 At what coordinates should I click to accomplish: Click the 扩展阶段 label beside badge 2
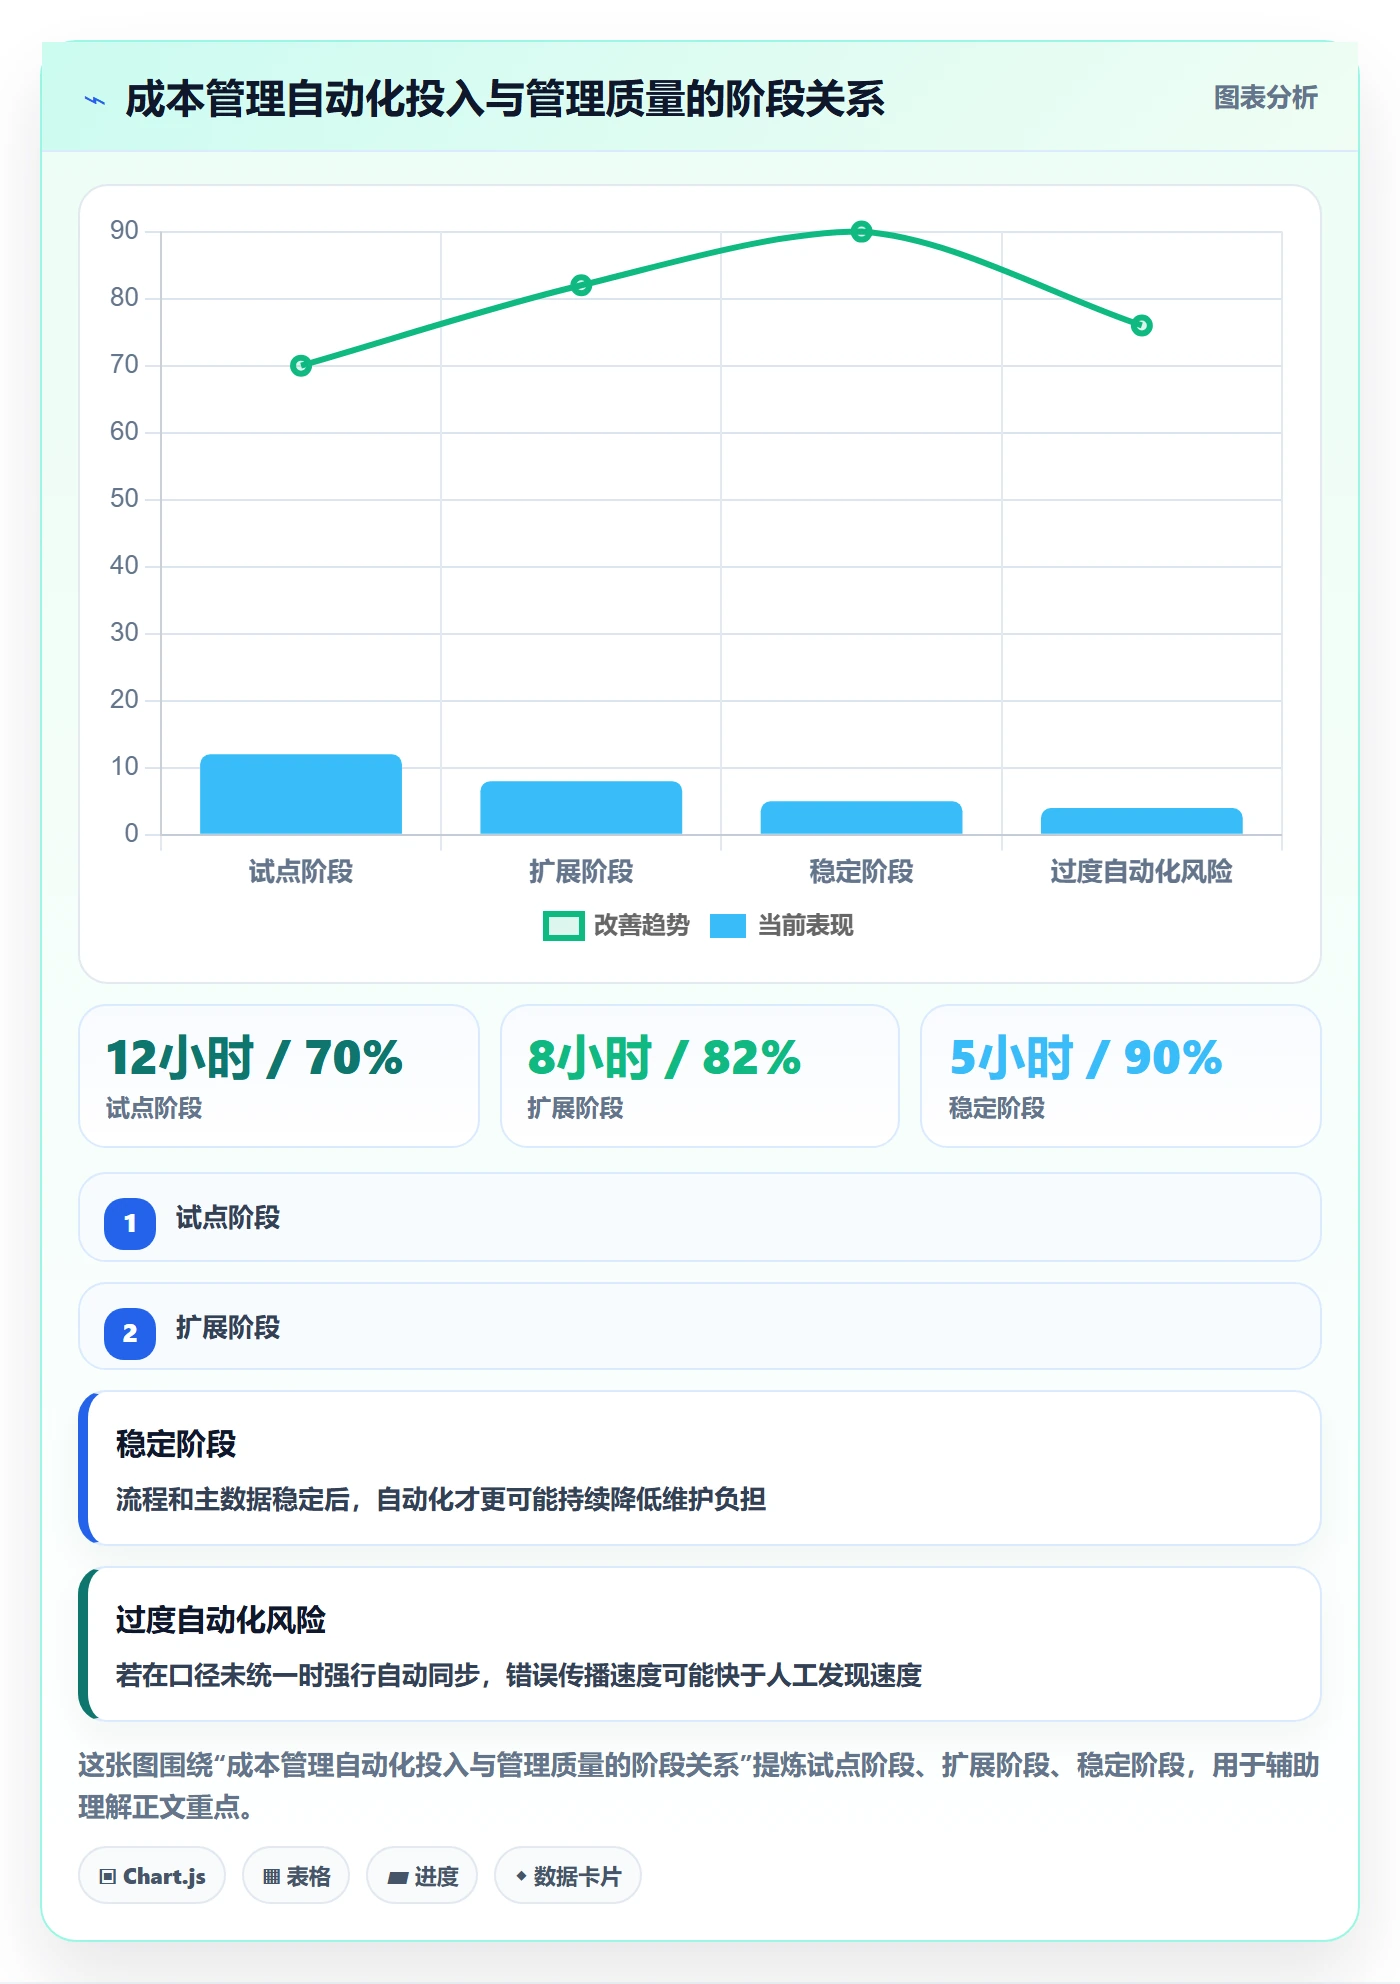point(228,1328)
